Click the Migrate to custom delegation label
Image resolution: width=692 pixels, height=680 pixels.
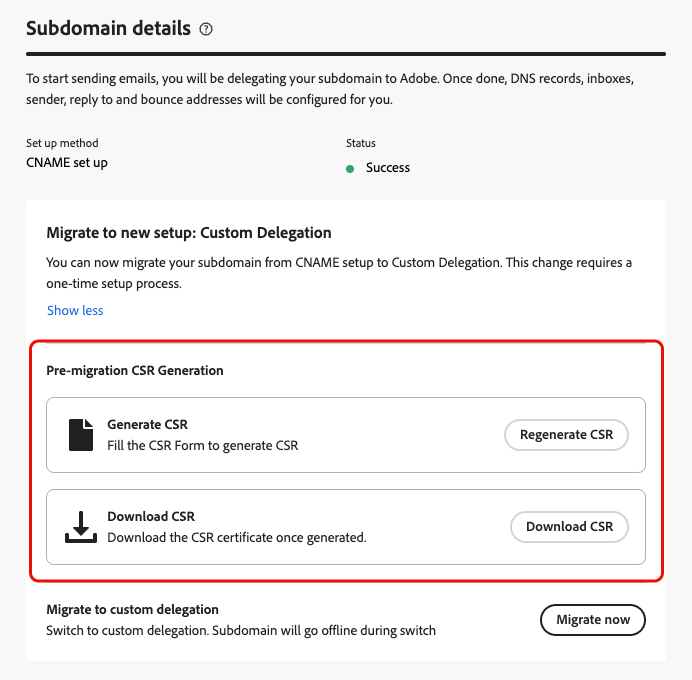[133, 609]
